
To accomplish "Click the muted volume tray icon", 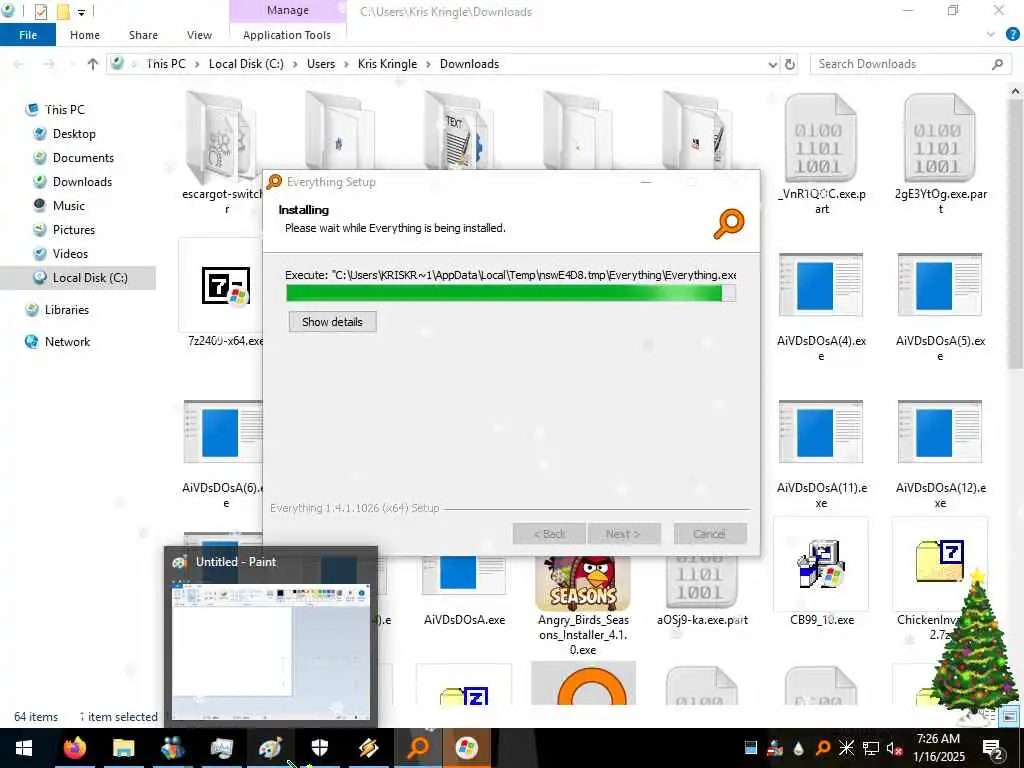I will pos(894,748).
